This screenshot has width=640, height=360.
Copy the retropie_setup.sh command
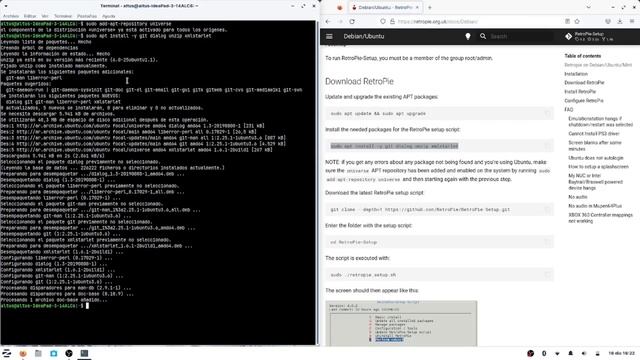pos(547,275)
